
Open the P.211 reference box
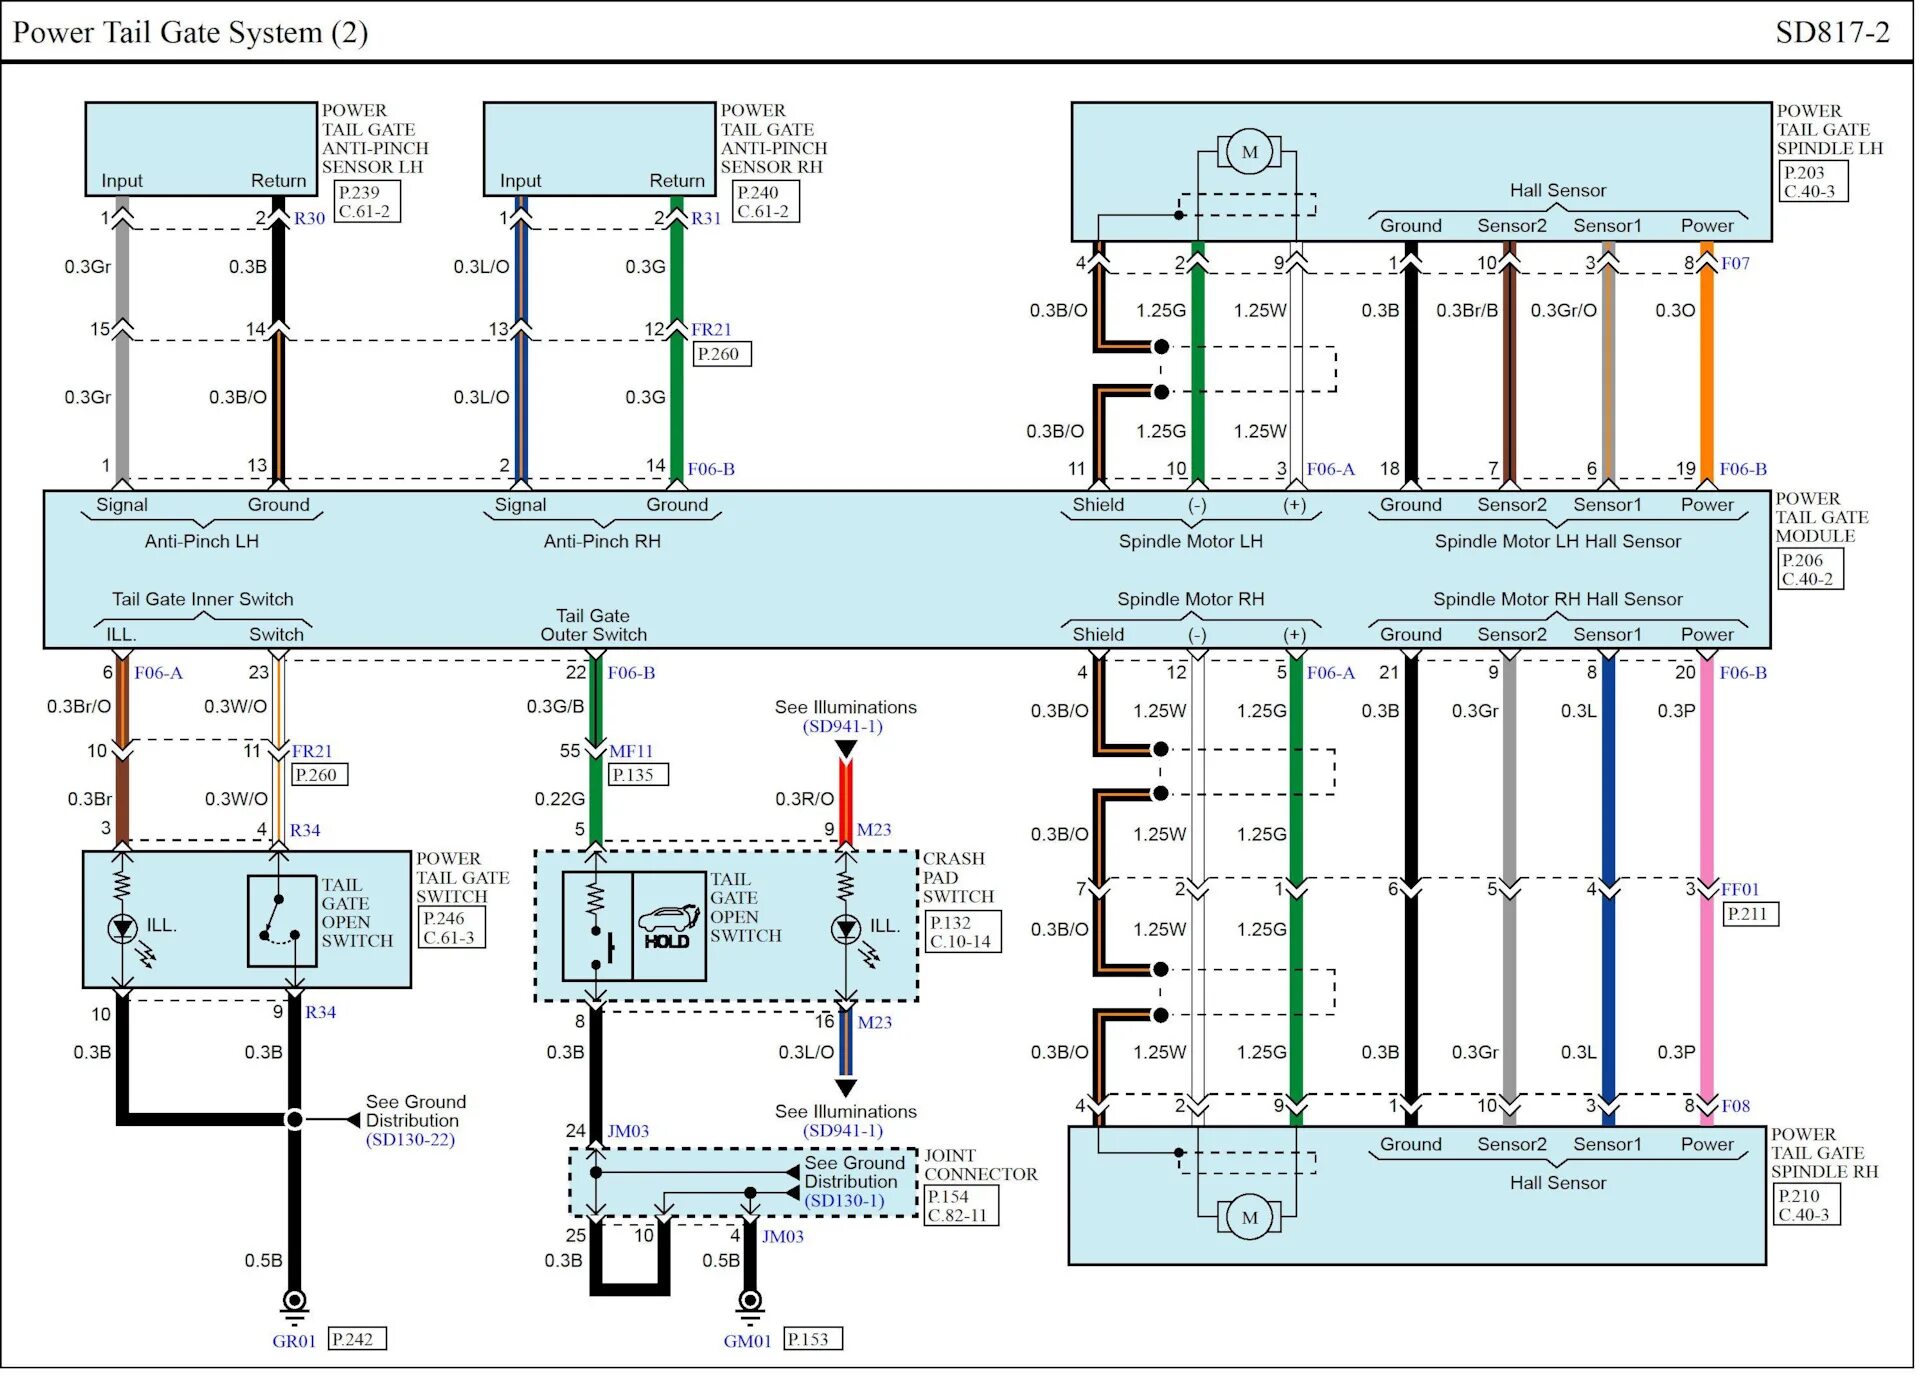click(1752, 913)
